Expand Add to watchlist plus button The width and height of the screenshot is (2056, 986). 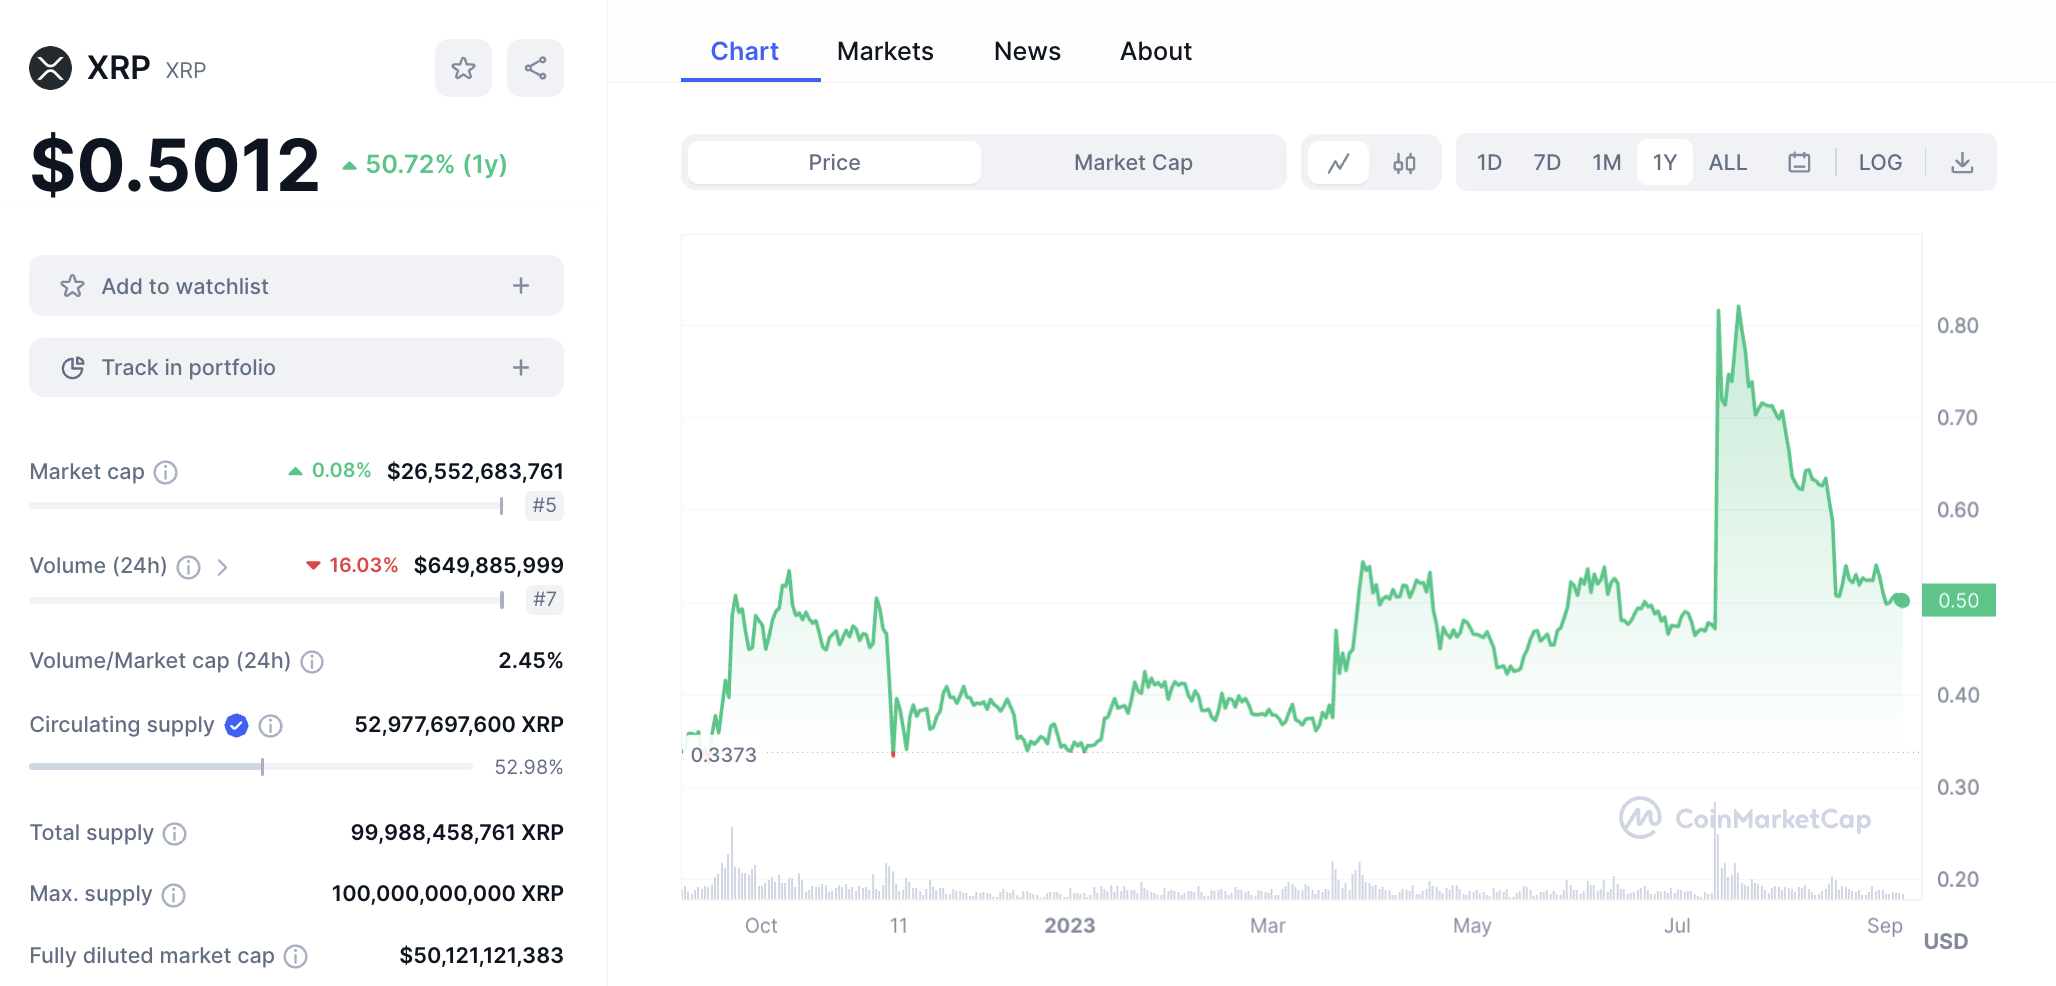pos(521,286)
